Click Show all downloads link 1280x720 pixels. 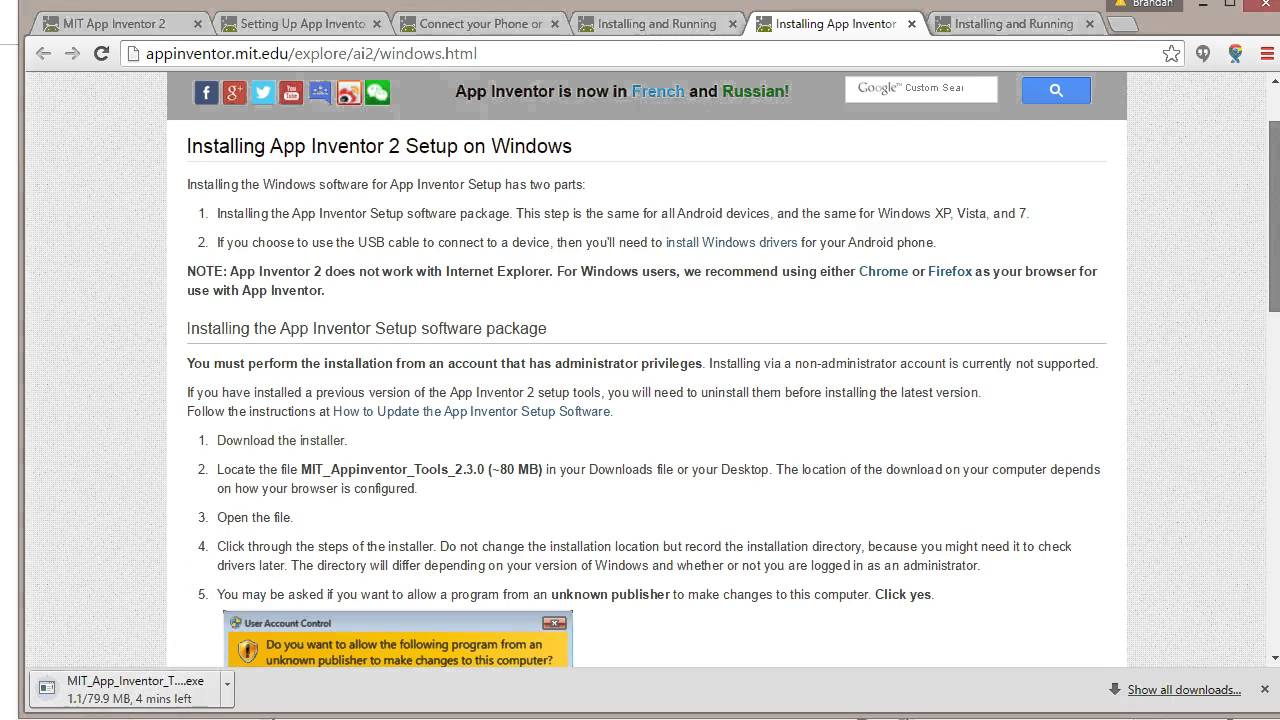tap(1184, 690)
